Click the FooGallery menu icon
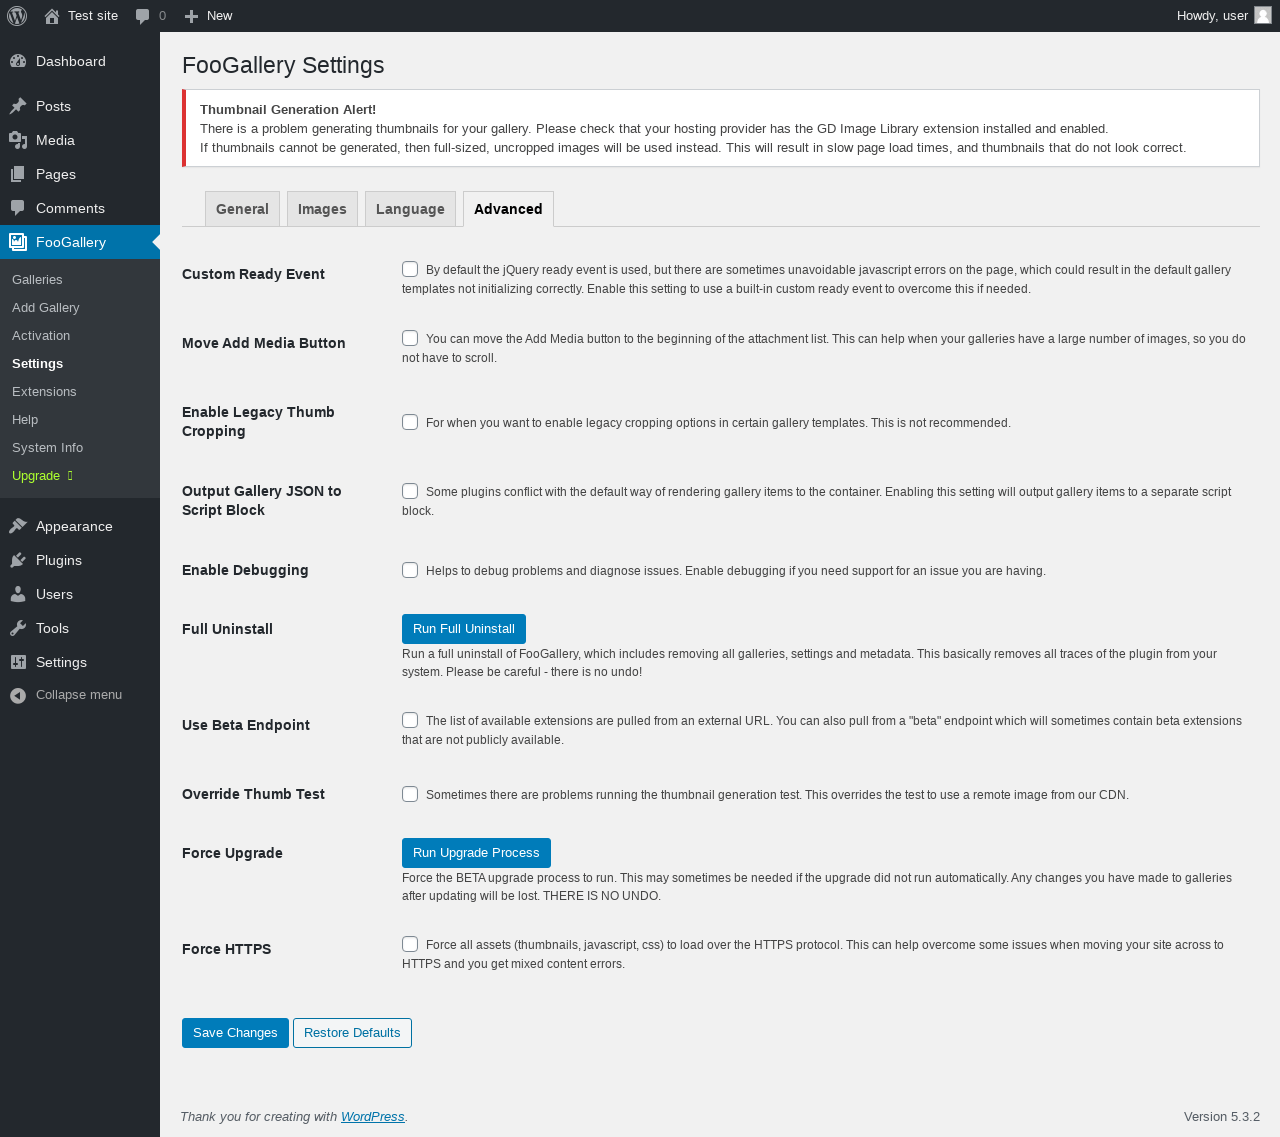This screenshot has height=1137, width=1280. [x=18, y=242]
